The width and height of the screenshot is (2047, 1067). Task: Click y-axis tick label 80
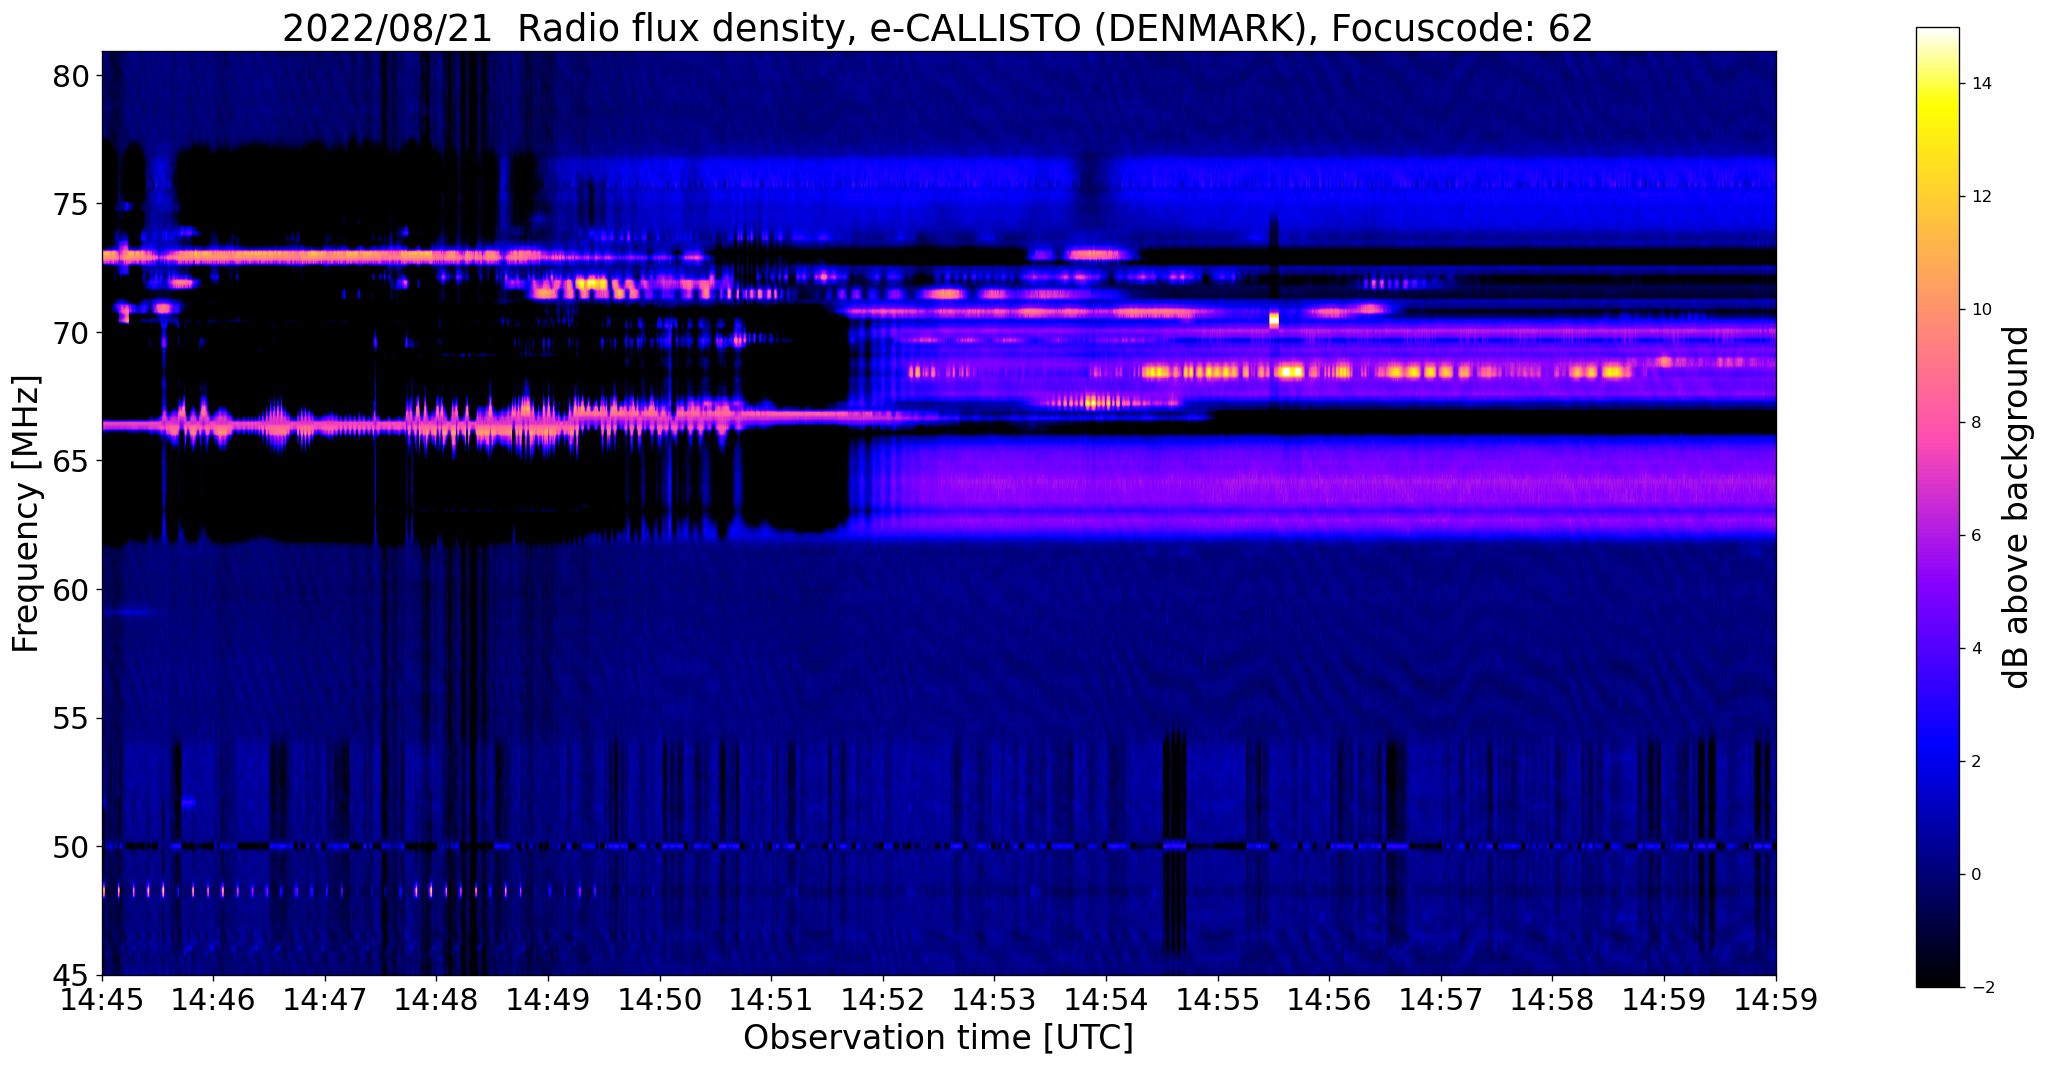(x=70, y=76)
